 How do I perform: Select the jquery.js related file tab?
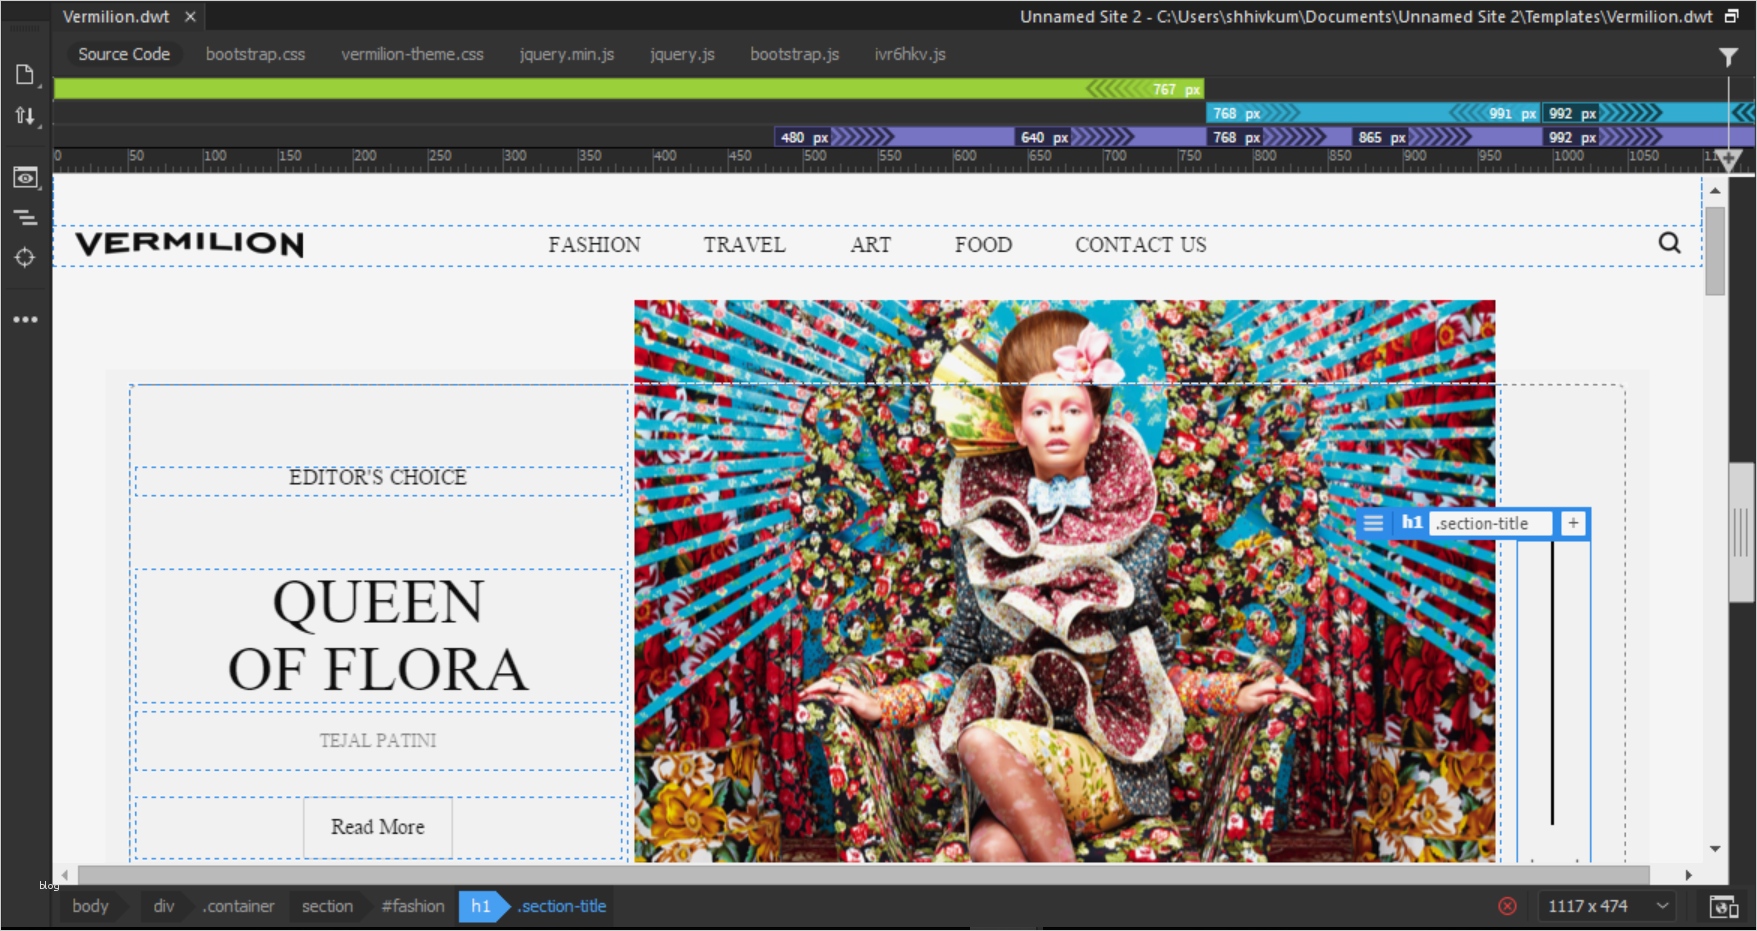(682, 53)
